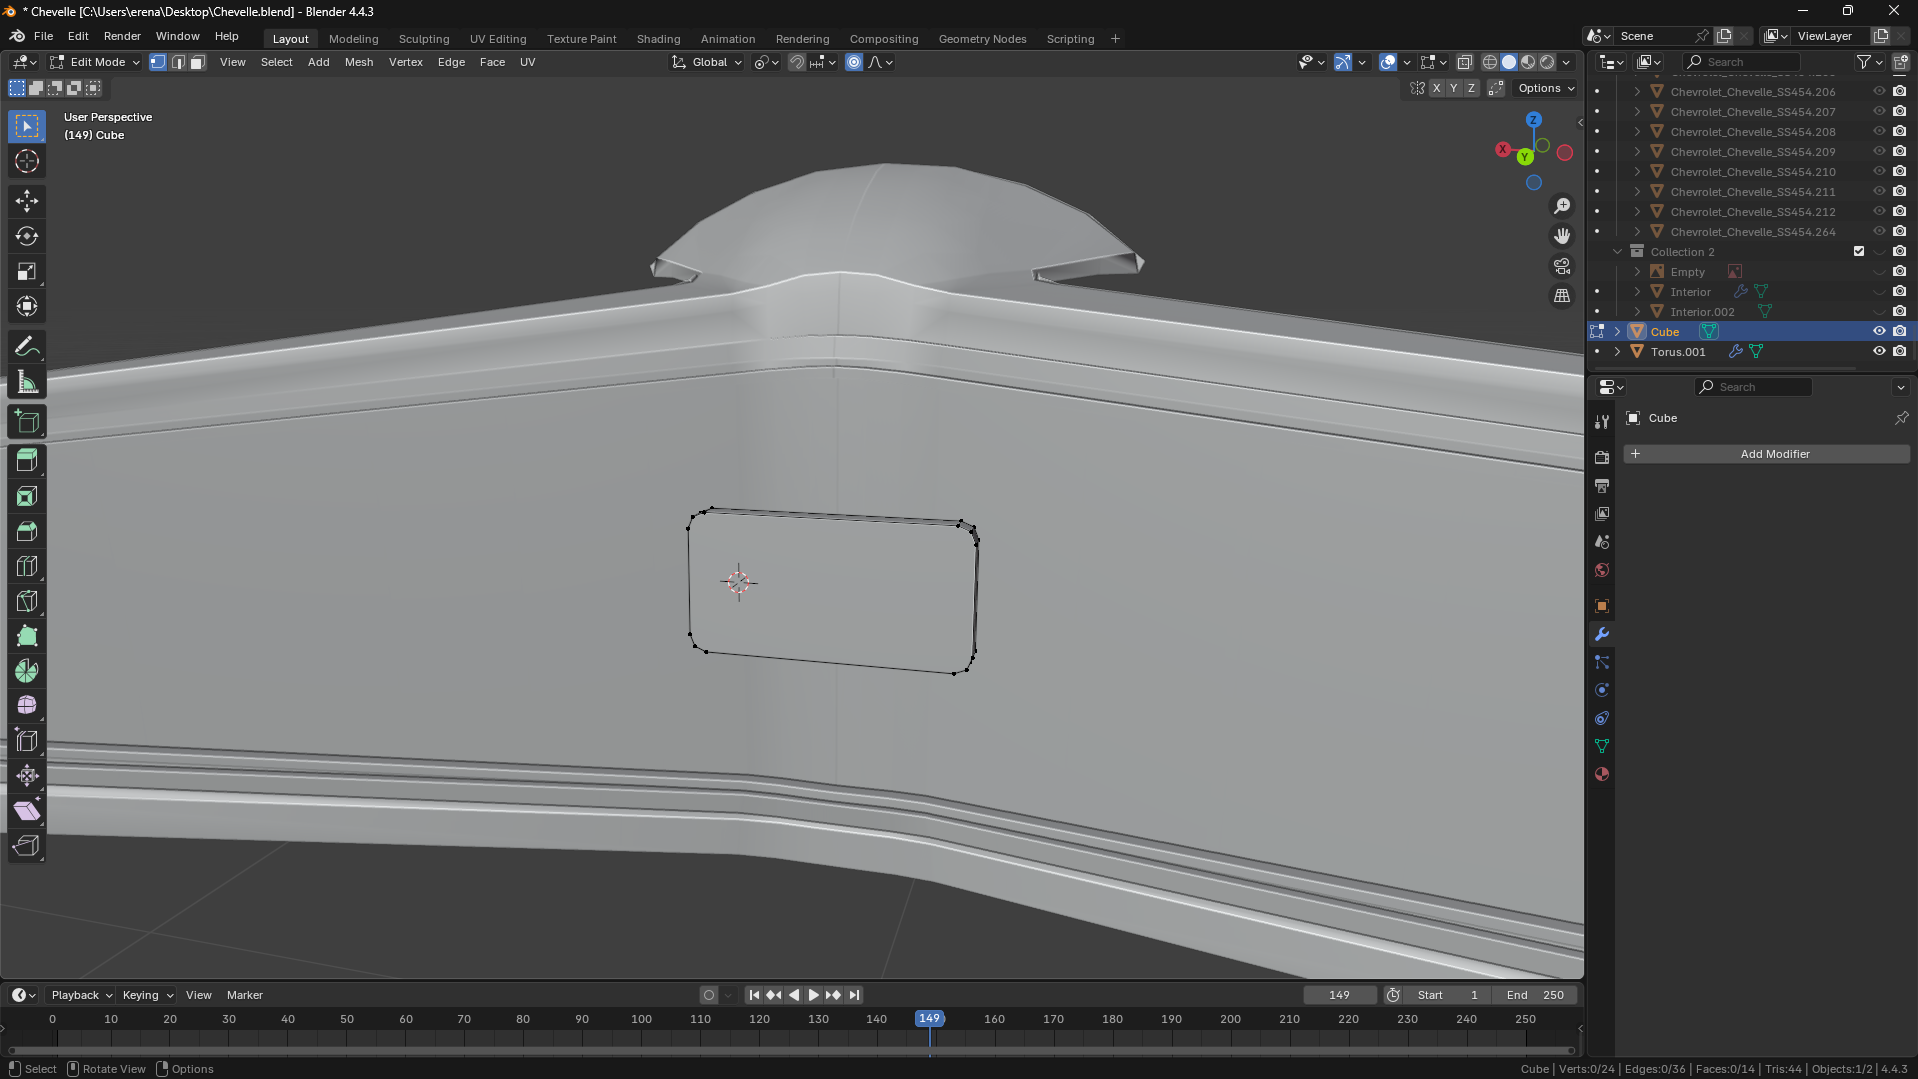Switch to wireframe viewport shading
The image size is (1918, 1079).
(1490, 62)
